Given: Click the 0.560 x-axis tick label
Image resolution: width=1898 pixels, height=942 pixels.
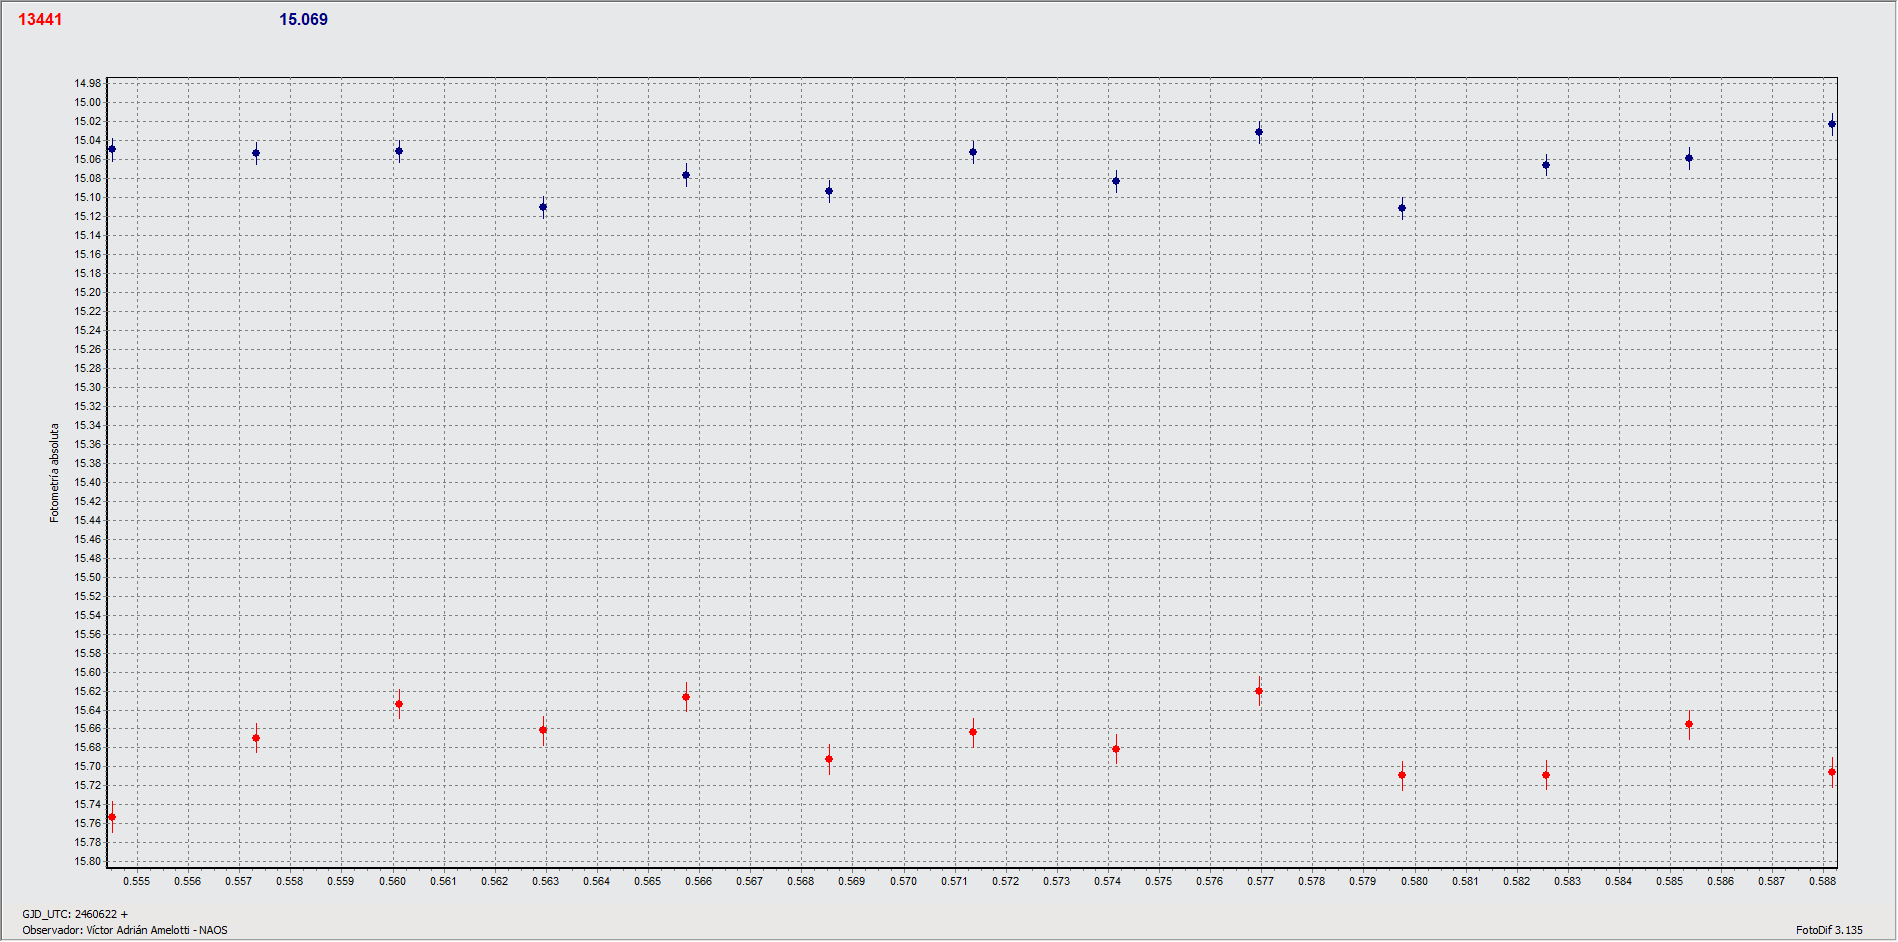Looking at the screenshot, I should 392,881.
